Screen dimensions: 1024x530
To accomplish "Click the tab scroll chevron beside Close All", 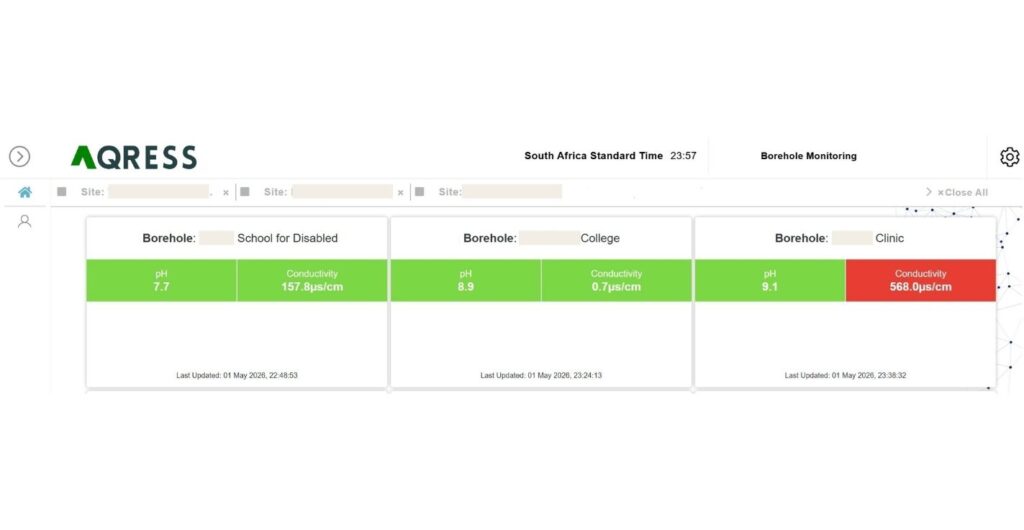I will pyautogui.click(x=929, y=192).
